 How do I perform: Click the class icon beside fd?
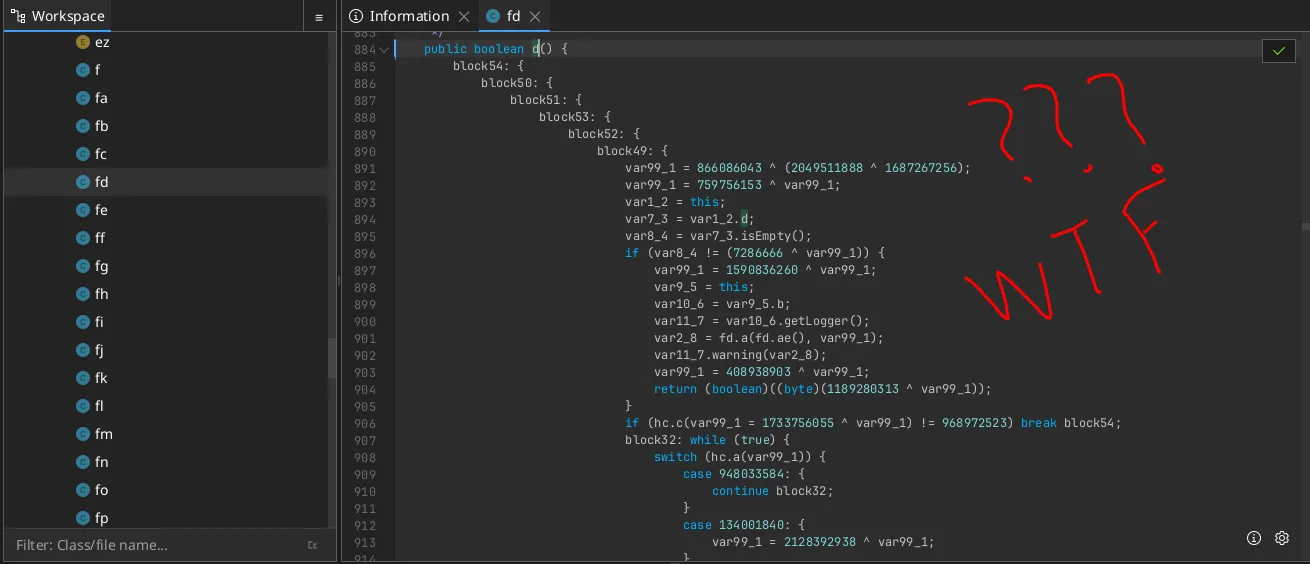point(83,182)
